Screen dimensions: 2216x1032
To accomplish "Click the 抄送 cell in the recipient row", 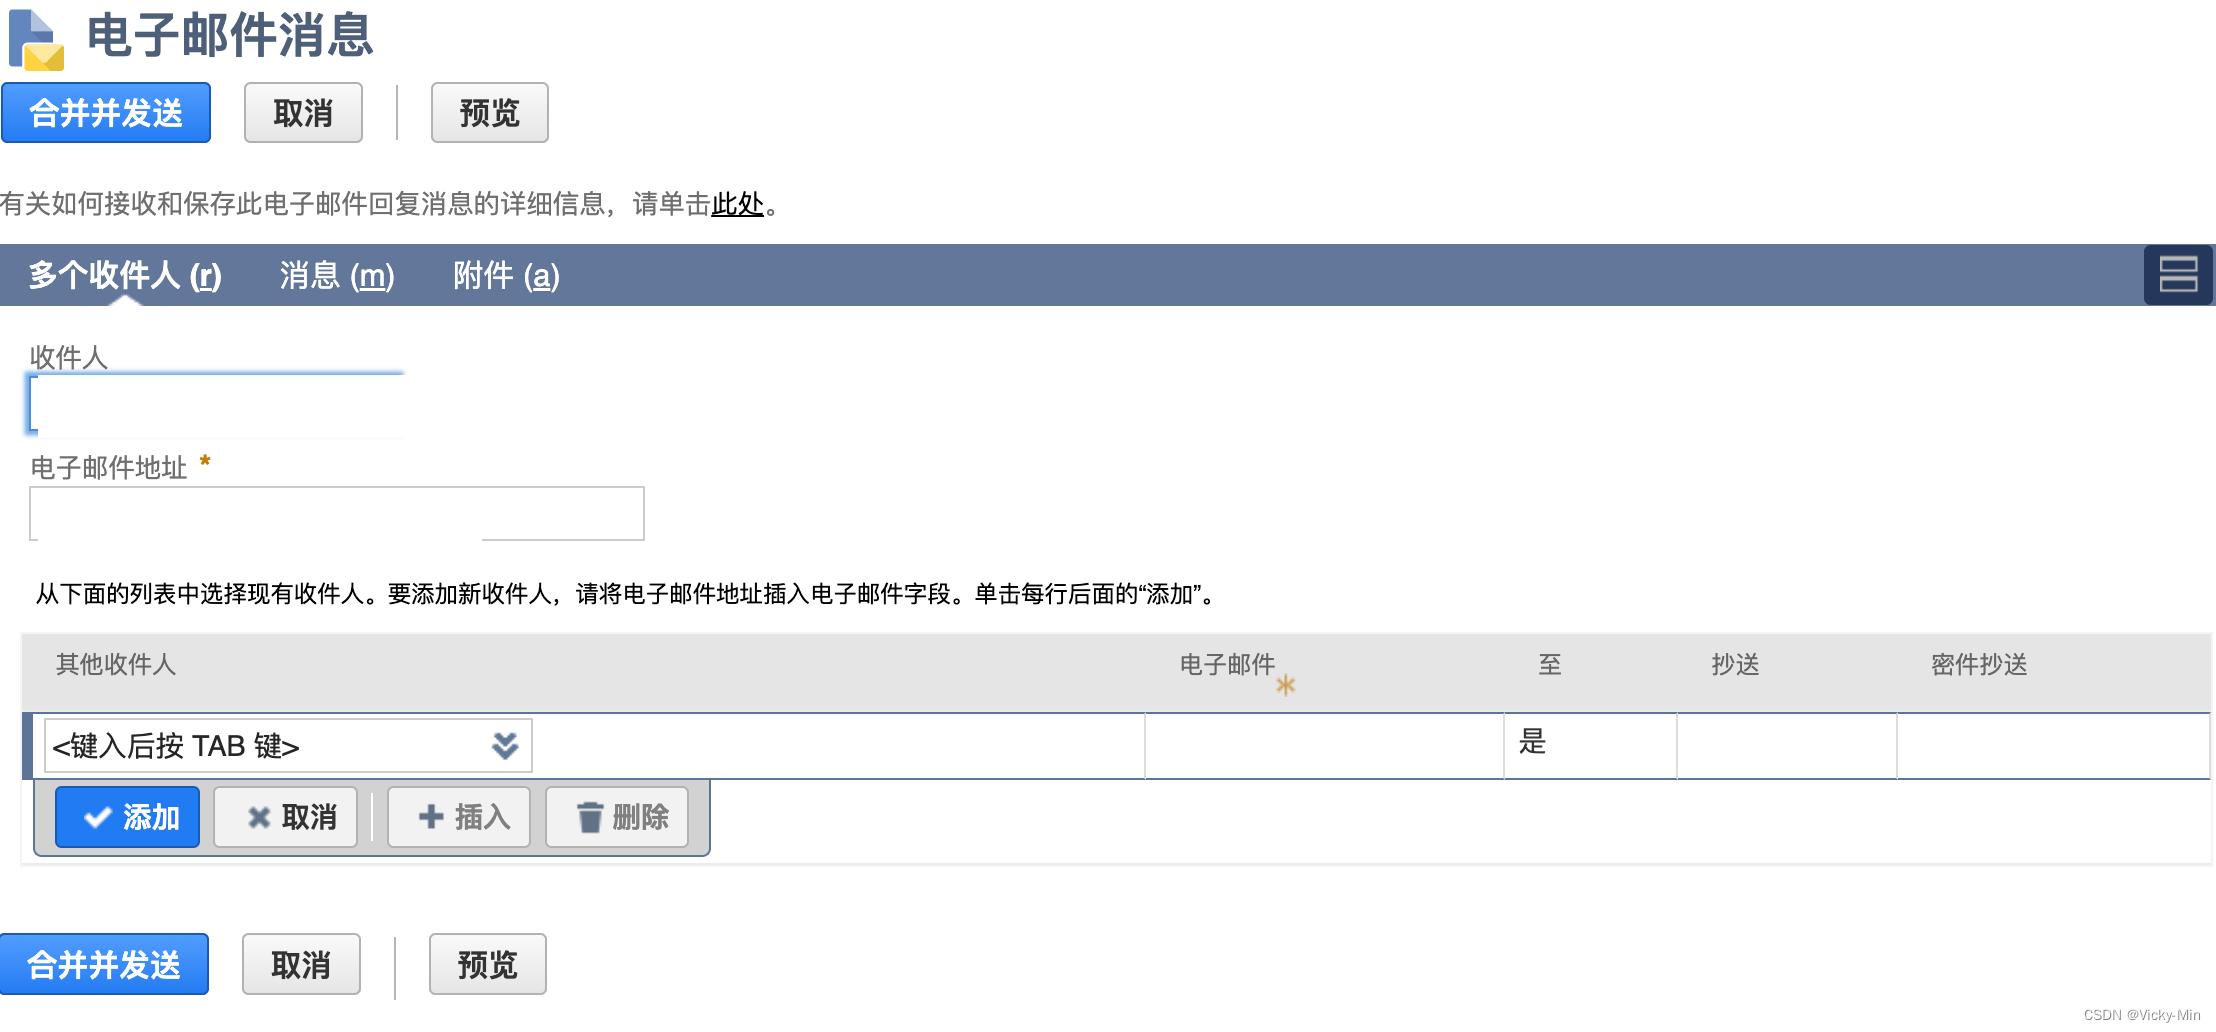I will [x=1787, y=745].
